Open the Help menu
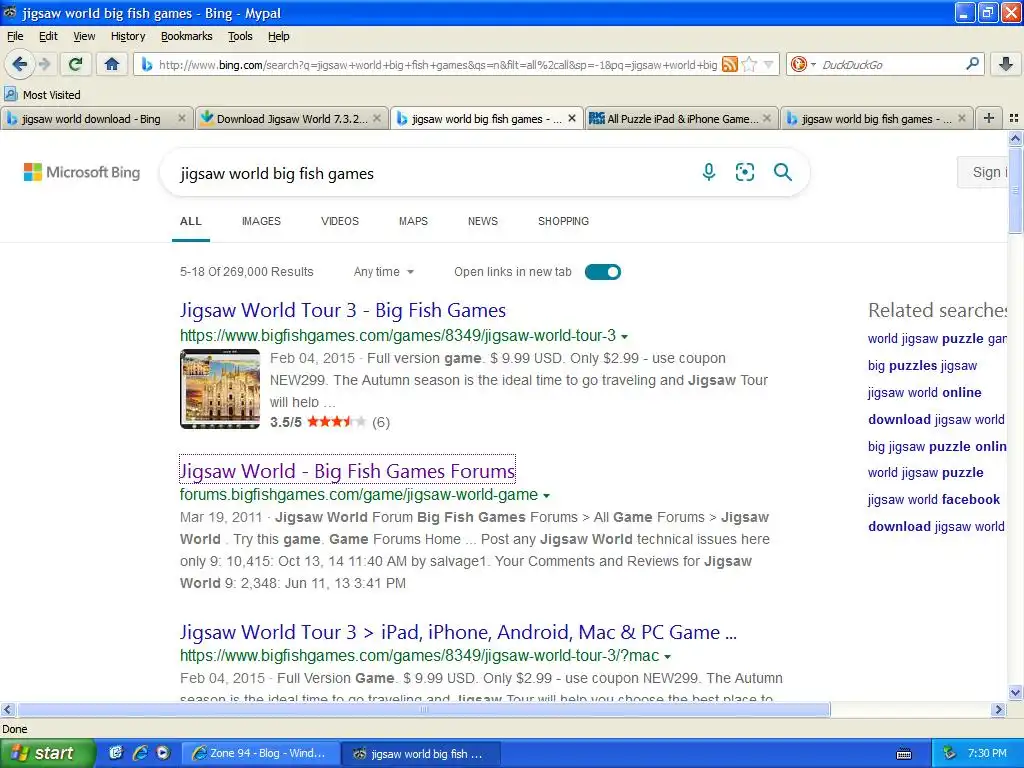 [x=279, y=36]
